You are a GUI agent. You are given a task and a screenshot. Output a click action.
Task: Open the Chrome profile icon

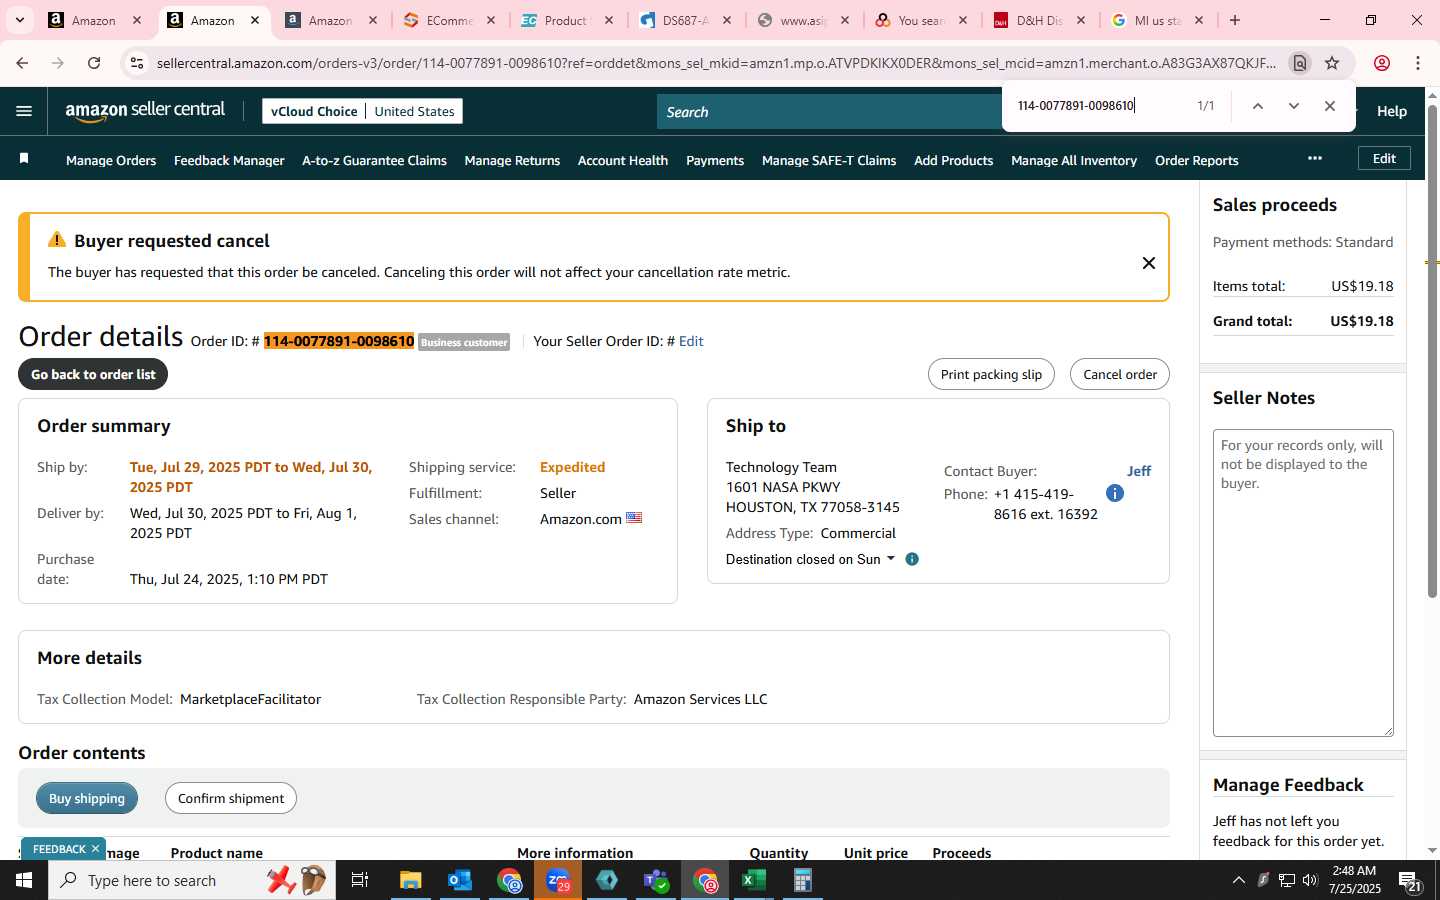[x=1382, y=63]
